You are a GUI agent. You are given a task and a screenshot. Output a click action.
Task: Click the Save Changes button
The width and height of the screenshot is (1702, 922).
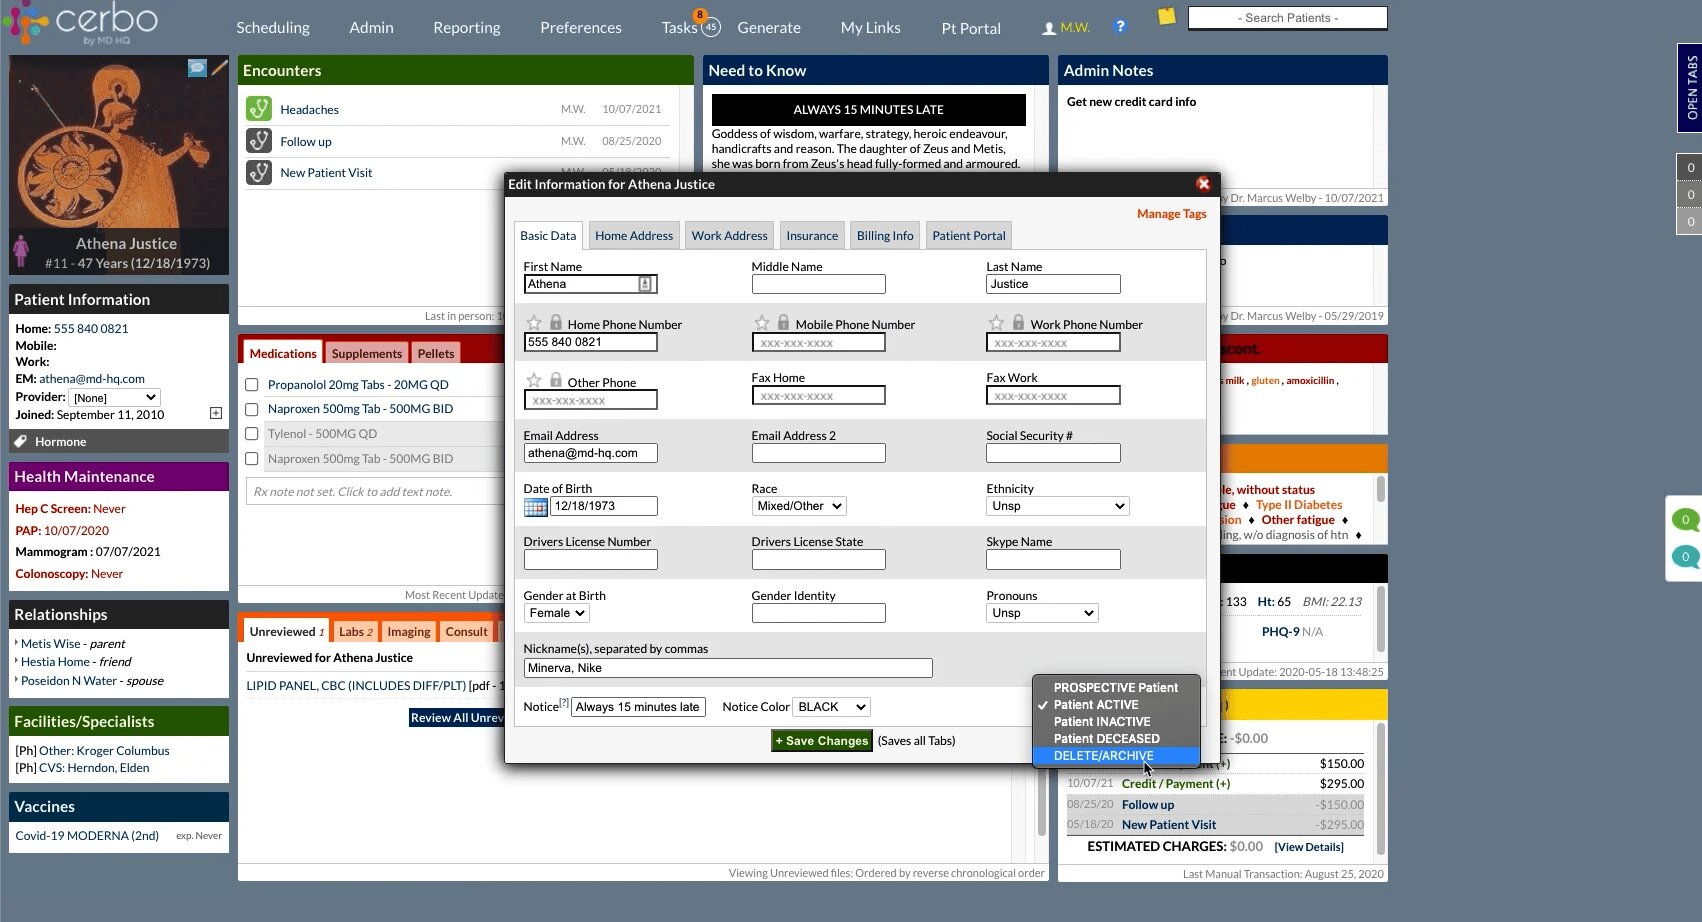click(821, 741)
